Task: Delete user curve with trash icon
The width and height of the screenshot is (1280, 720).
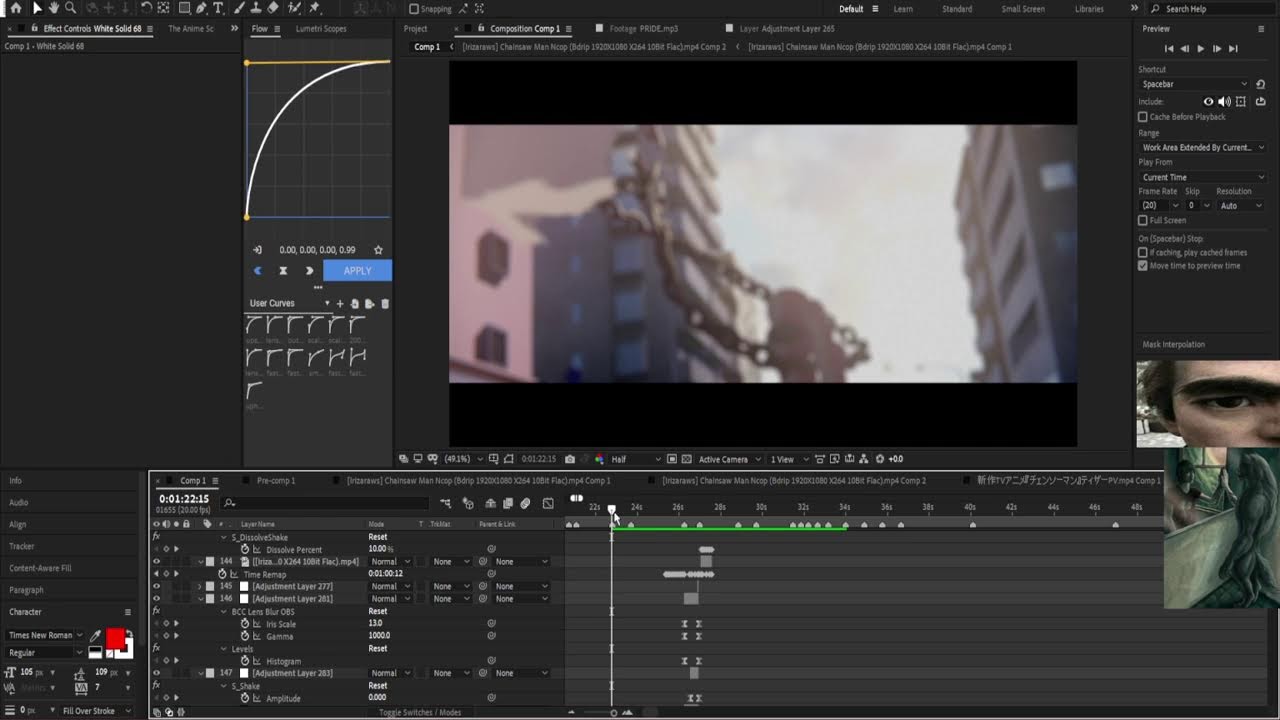Action: tap(385, 303)
